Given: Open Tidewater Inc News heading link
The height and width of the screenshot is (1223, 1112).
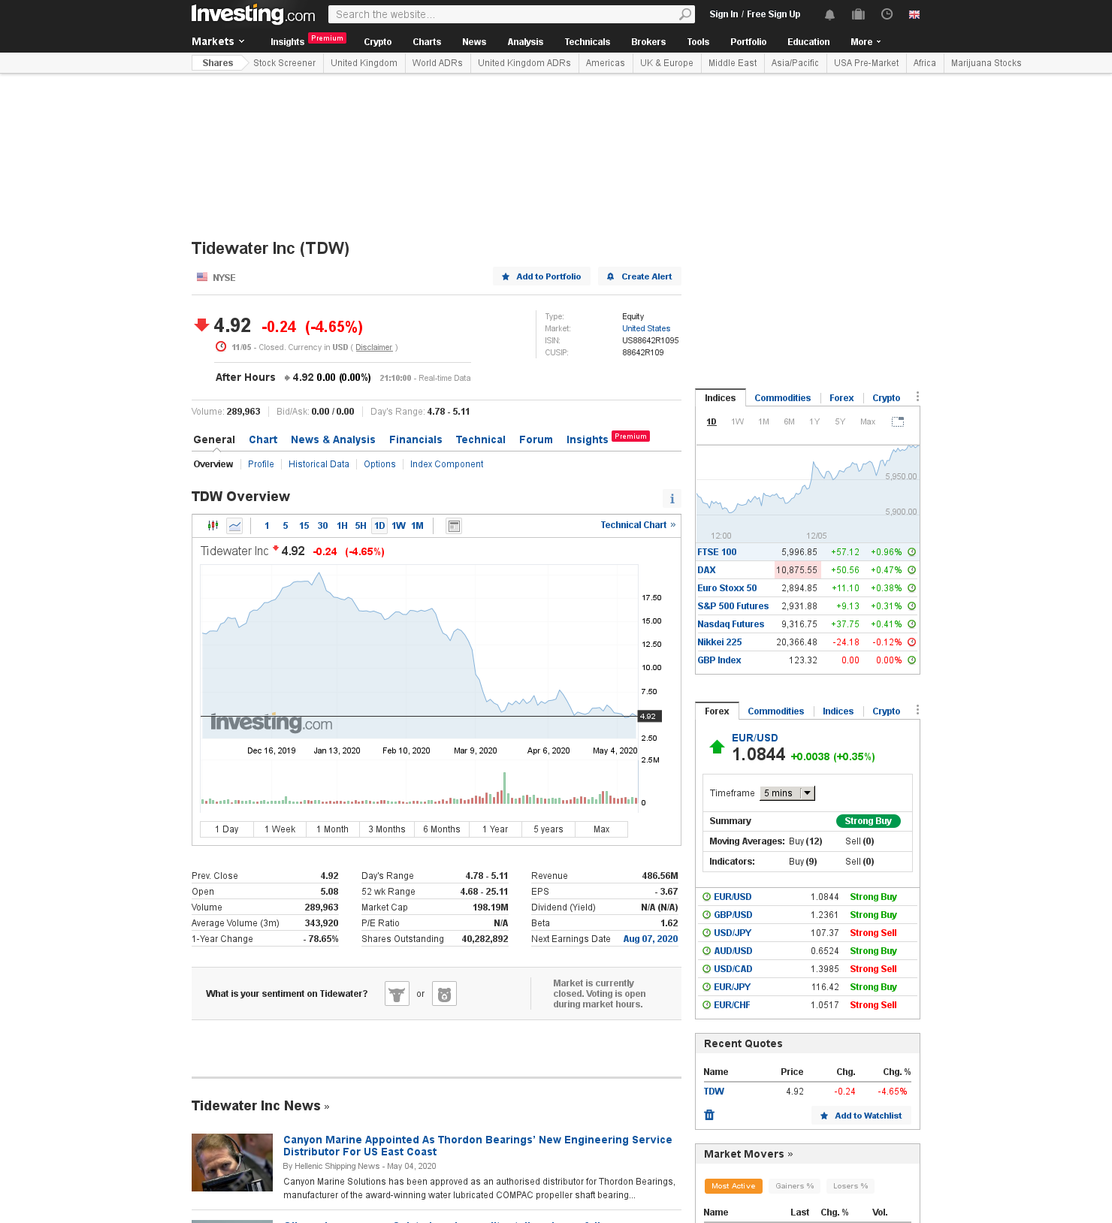Looking at the screenshot, I should [x=260, y=1106].
